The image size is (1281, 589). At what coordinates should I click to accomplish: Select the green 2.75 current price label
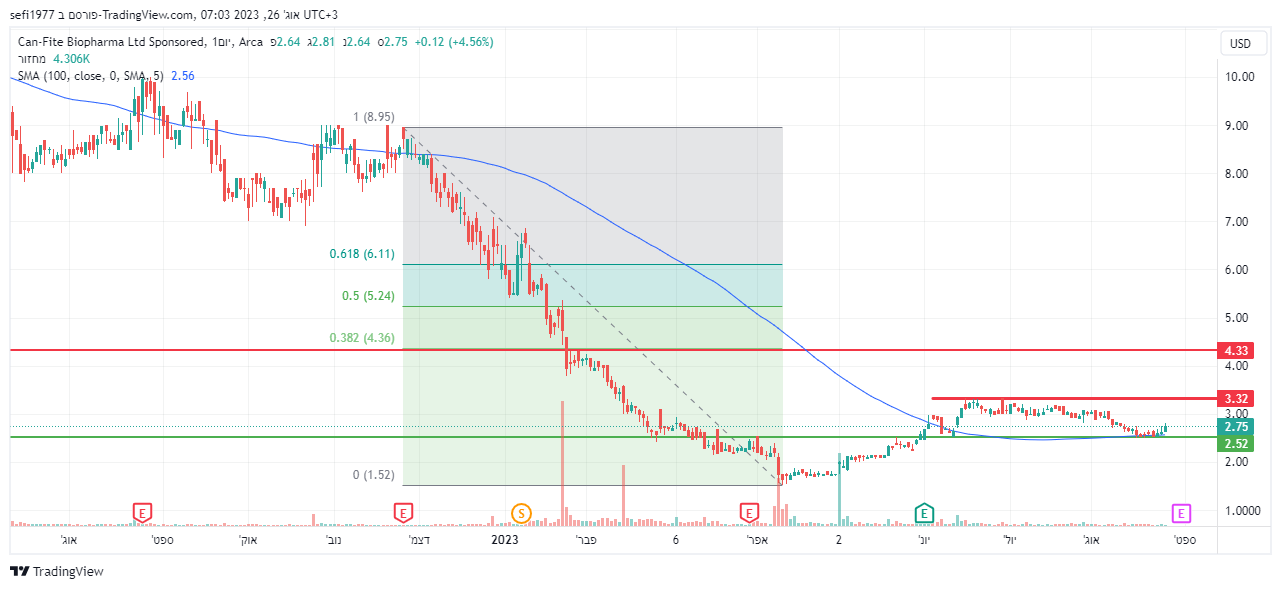coord(1236,427)
